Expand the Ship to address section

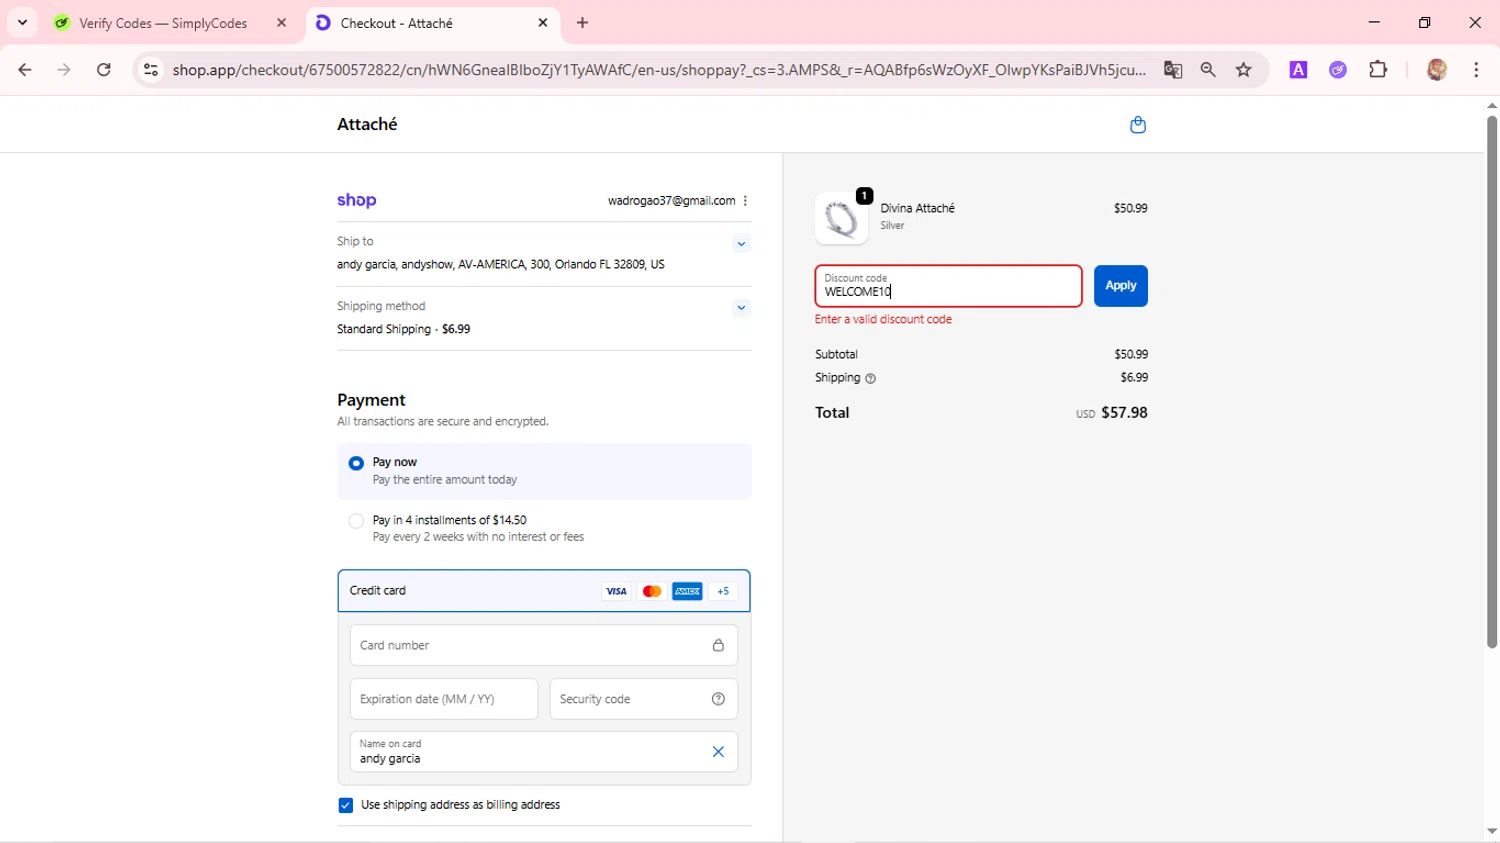click(x=741, y=244)
